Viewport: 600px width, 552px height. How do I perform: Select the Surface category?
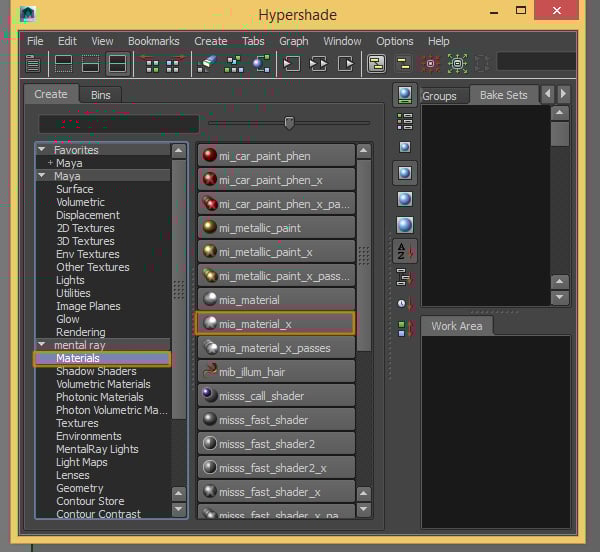point(75,189)
